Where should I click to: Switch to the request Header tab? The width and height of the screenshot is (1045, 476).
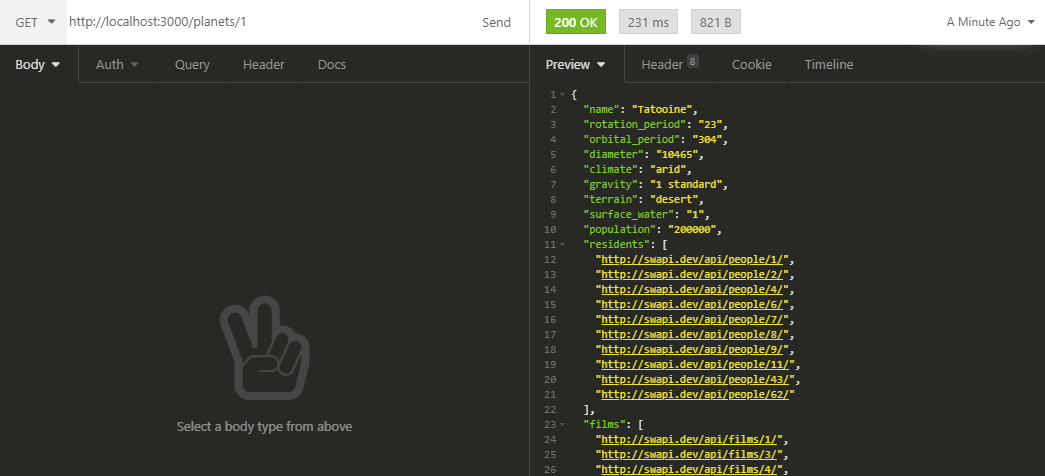[x=263, y=65]
